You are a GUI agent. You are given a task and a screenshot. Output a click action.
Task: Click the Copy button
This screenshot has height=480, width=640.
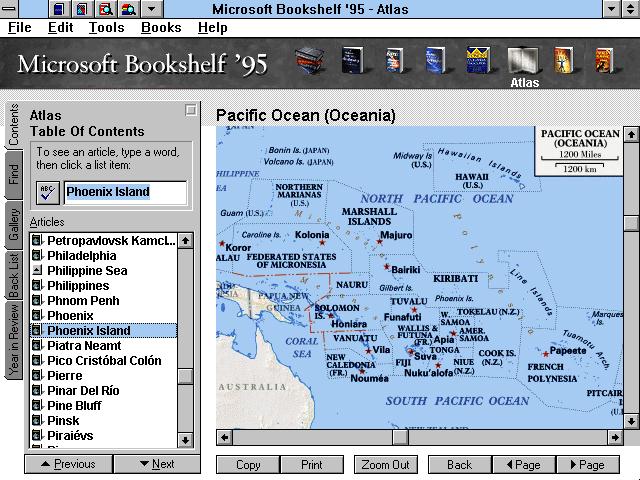tap(248, 465)
